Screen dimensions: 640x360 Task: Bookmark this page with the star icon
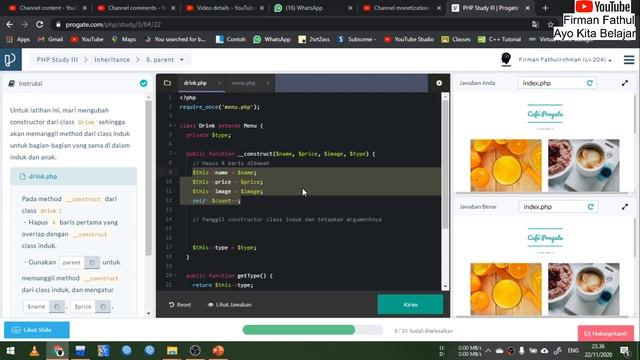click(x=550, y=24)
